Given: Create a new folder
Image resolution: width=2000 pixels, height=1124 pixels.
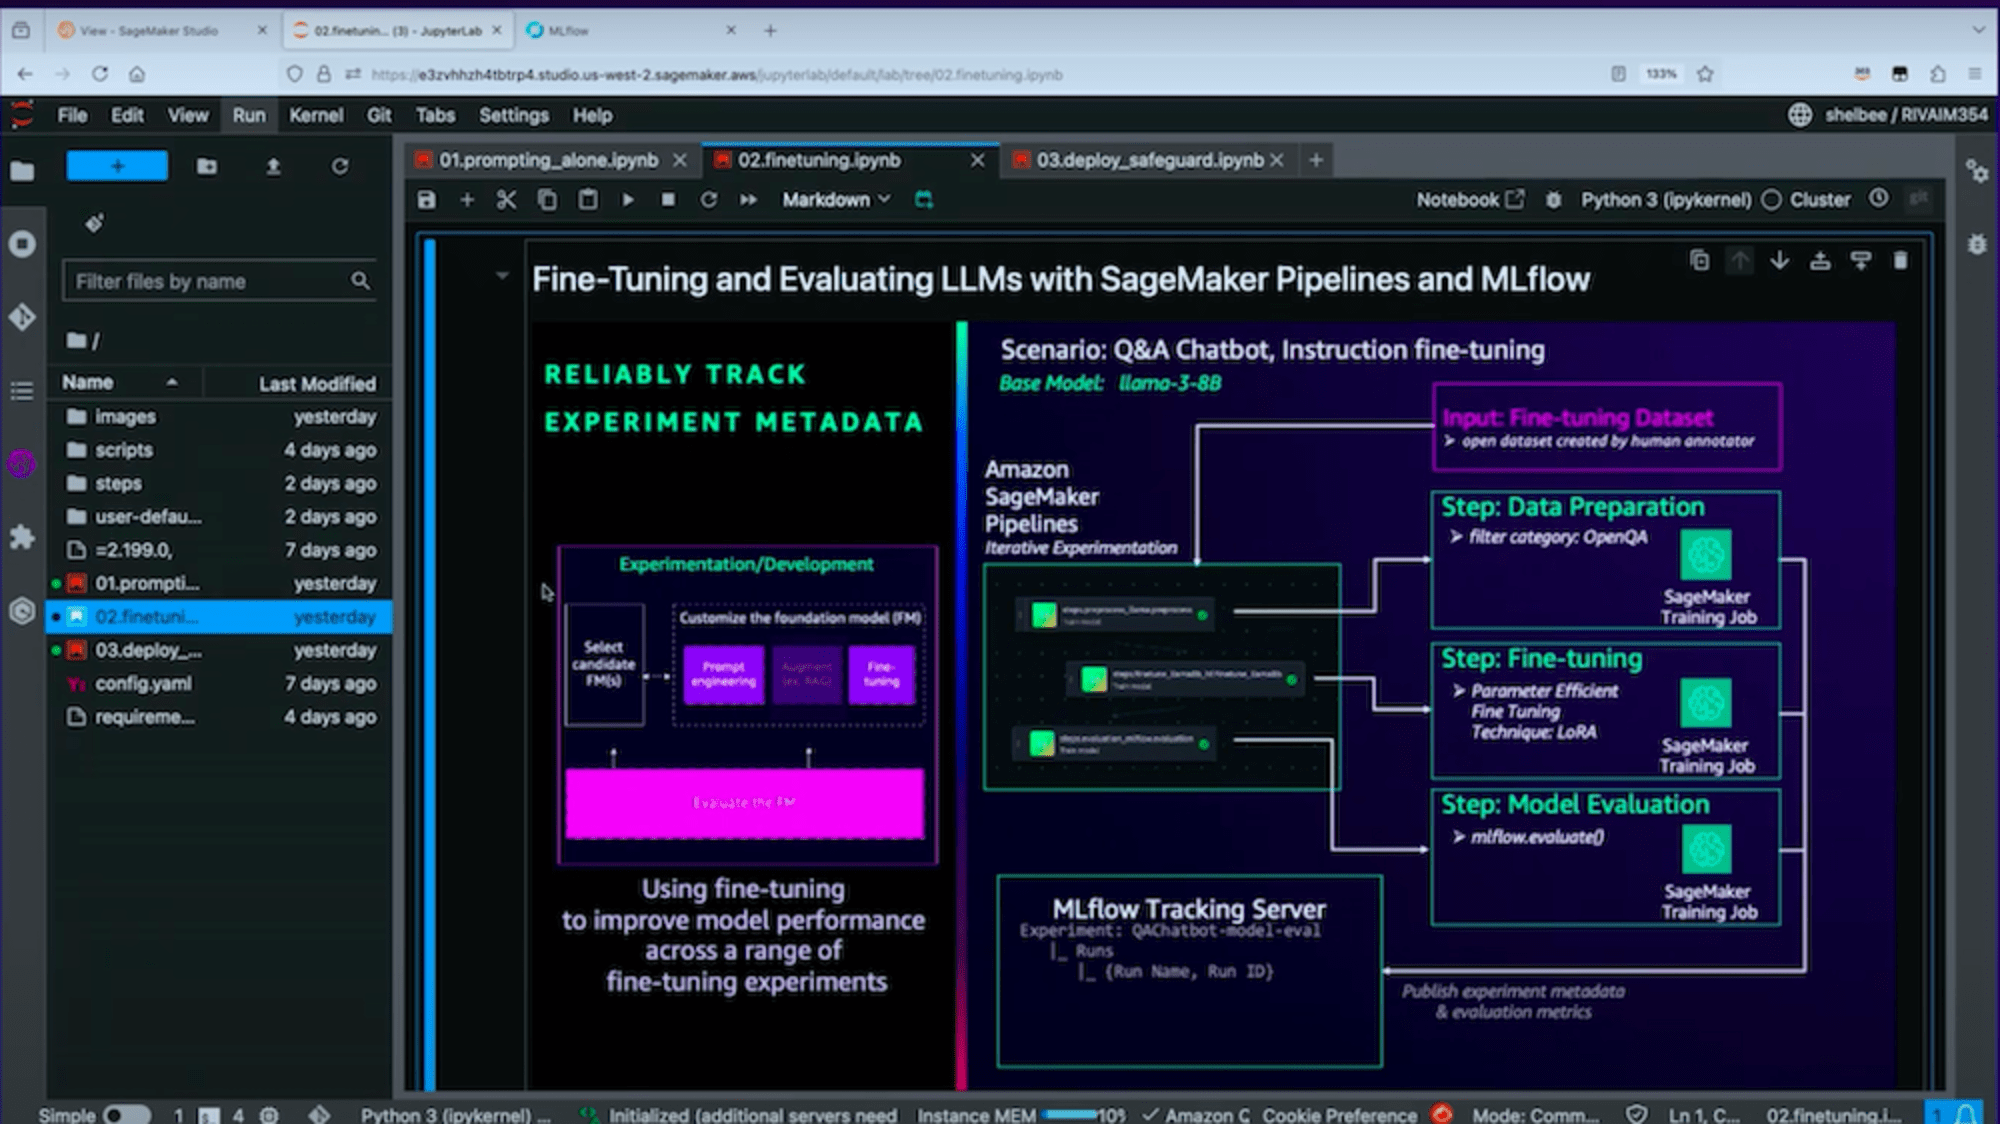Looking at the screenshot, I should point(207,166).
